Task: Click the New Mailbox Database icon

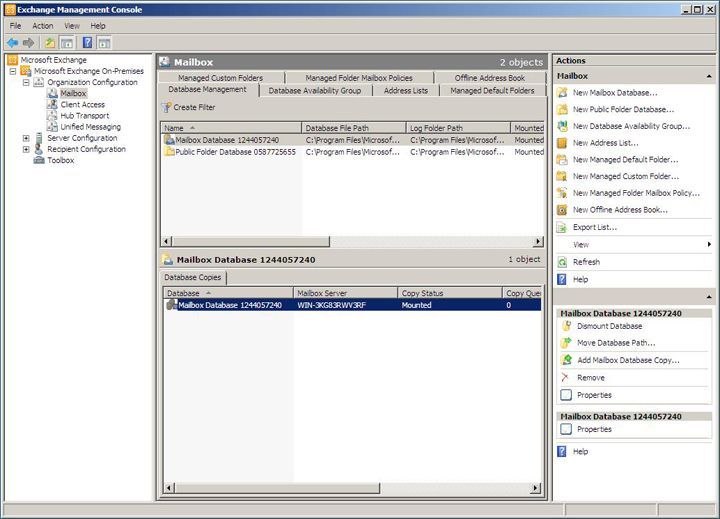Action: 562,93
